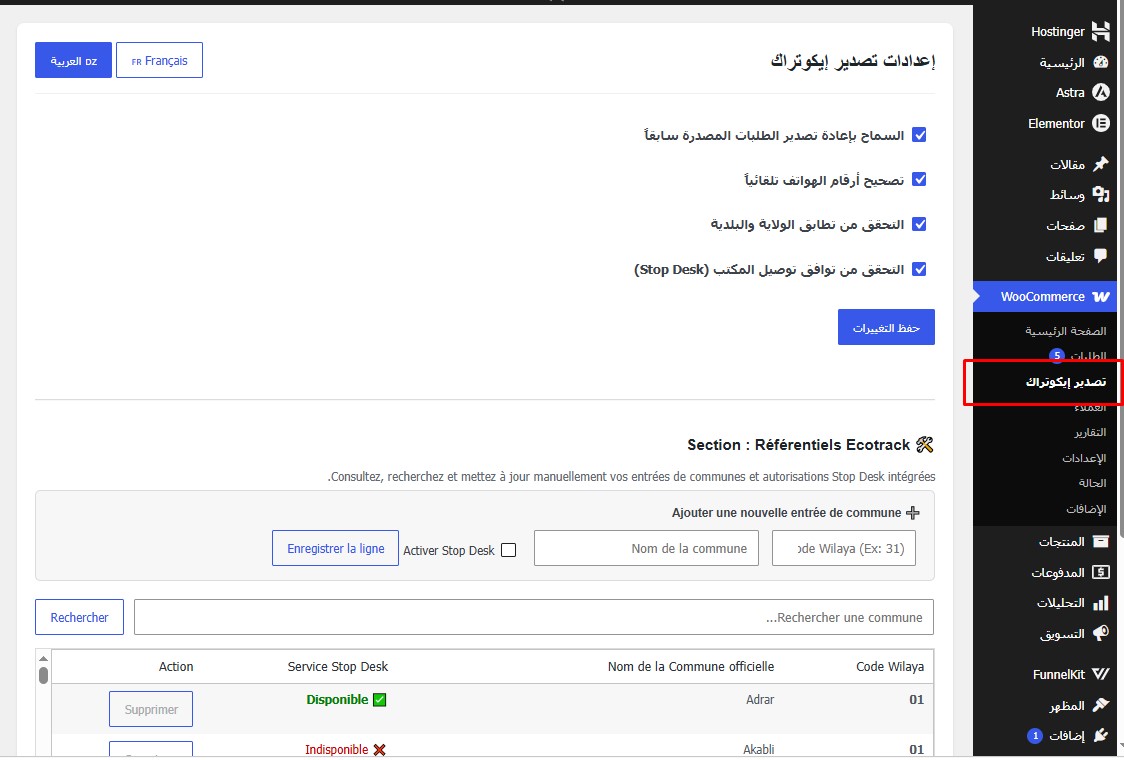Click the products icon for المنتجات
Screen dimensions: 1124x760
(x=1100, y=541)
